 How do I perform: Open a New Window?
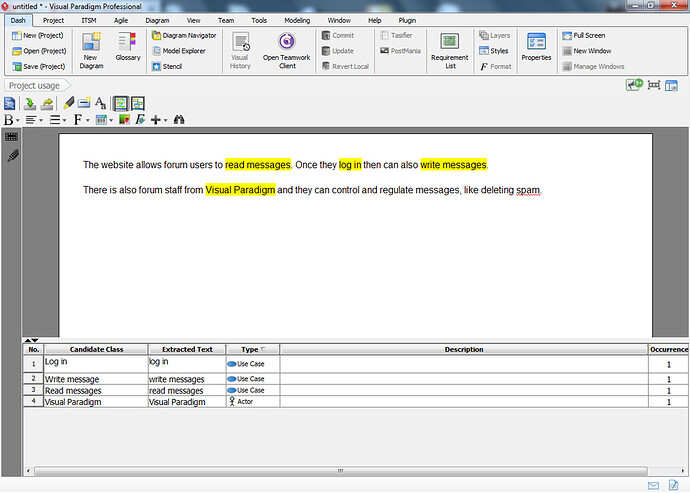(x=587, y=51)
